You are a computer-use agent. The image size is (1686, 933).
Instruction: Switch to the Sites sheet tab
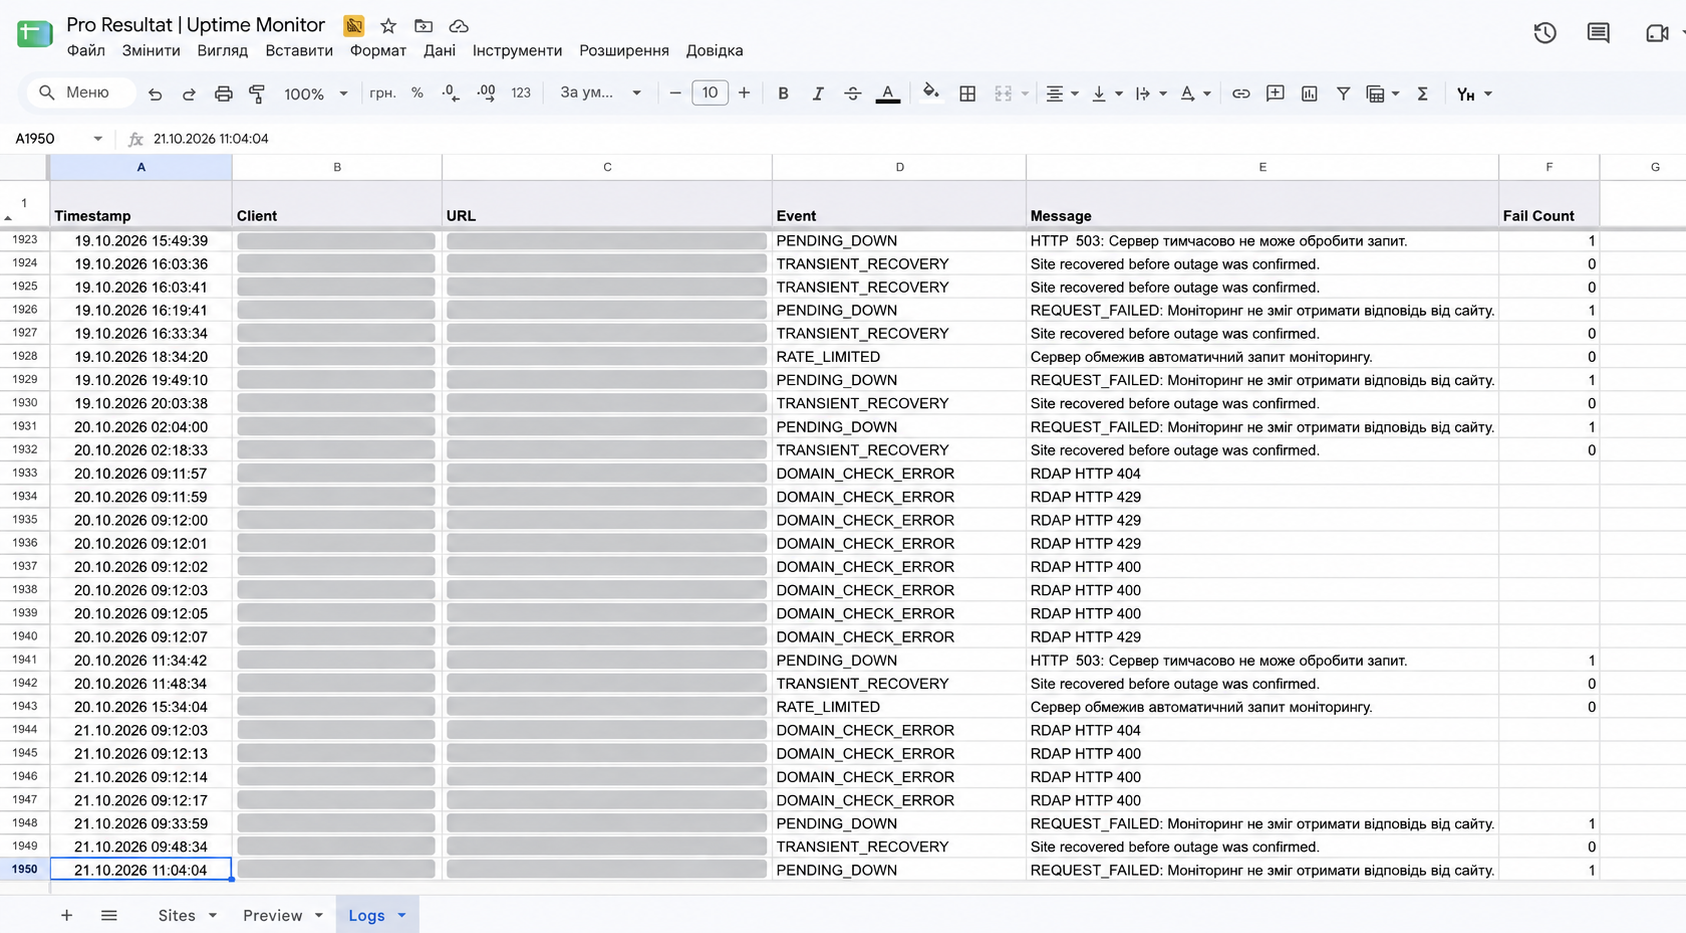[176, 915]
